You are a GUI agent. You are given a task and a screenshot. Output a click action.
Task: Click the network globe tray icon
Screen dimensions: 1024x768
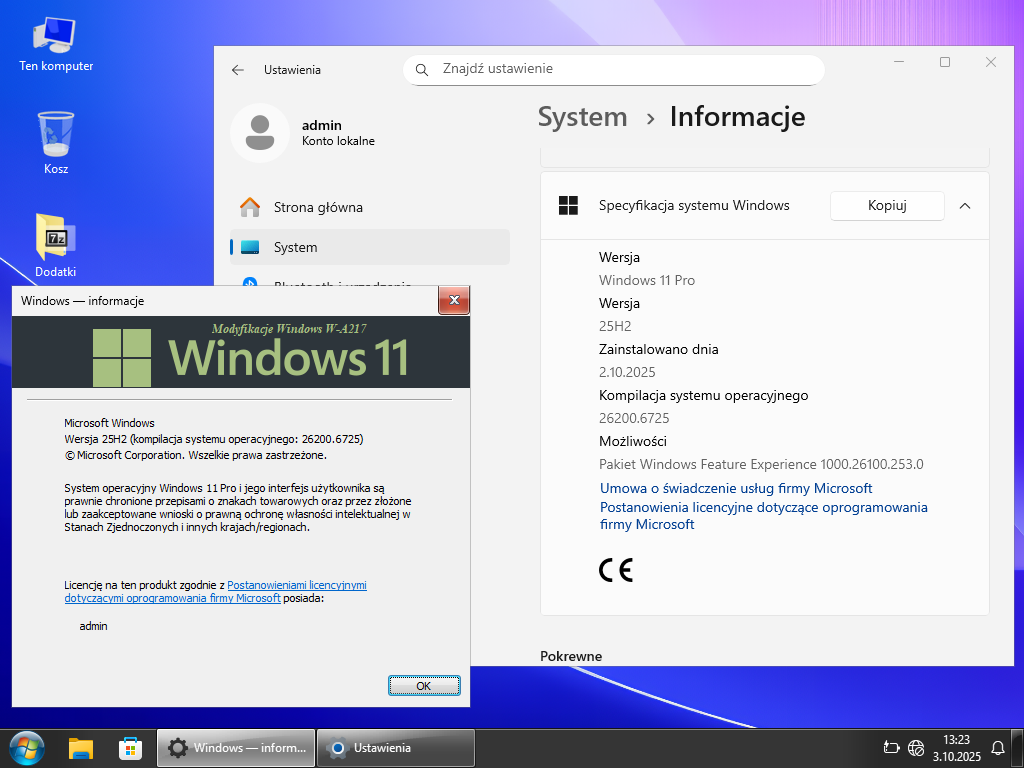coord(916,748)
